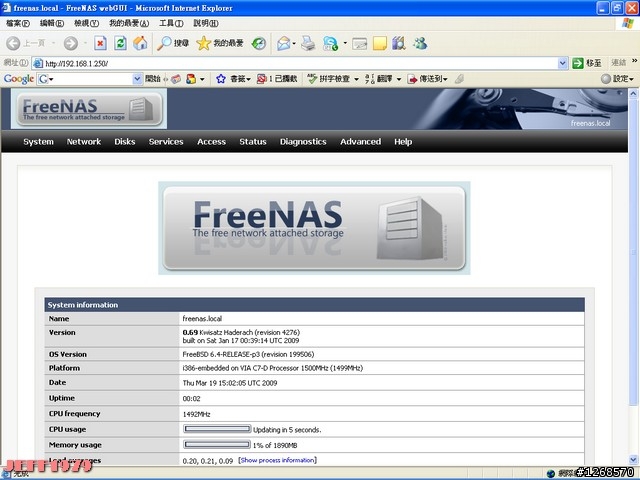Screen dimensions: 640x480
Task: Open the Research books icon
Action: 399,43
